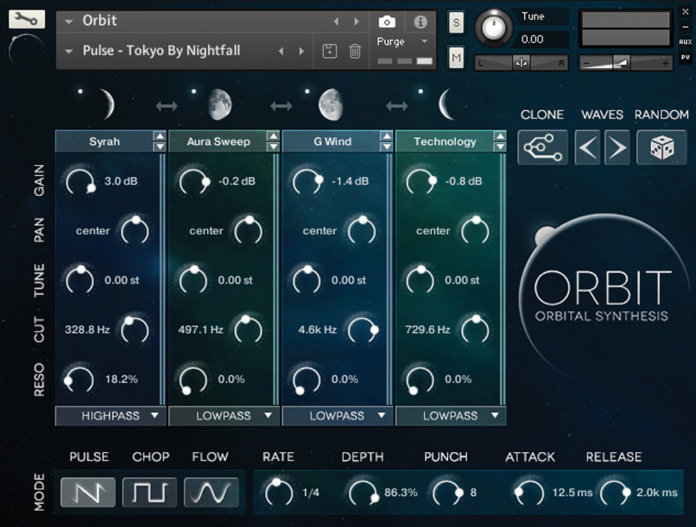Toggle the Solo S button
The width and height of the screenshot is (696, 527).
click(457, 22)
